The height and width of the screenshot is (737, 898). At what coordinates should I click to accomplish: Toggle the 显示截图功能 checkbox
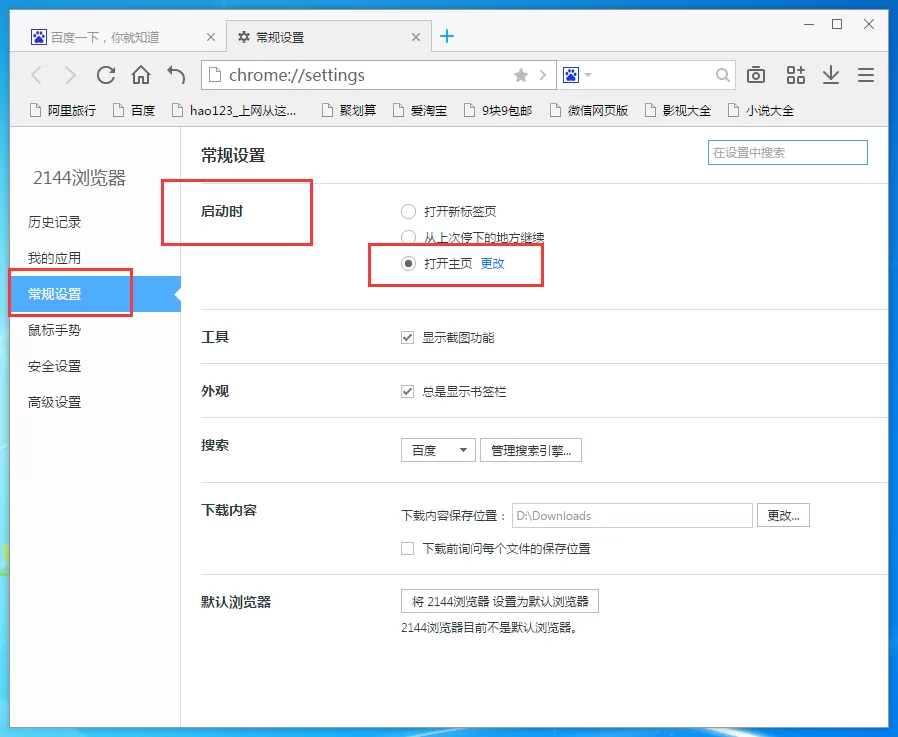coord(407,337)
